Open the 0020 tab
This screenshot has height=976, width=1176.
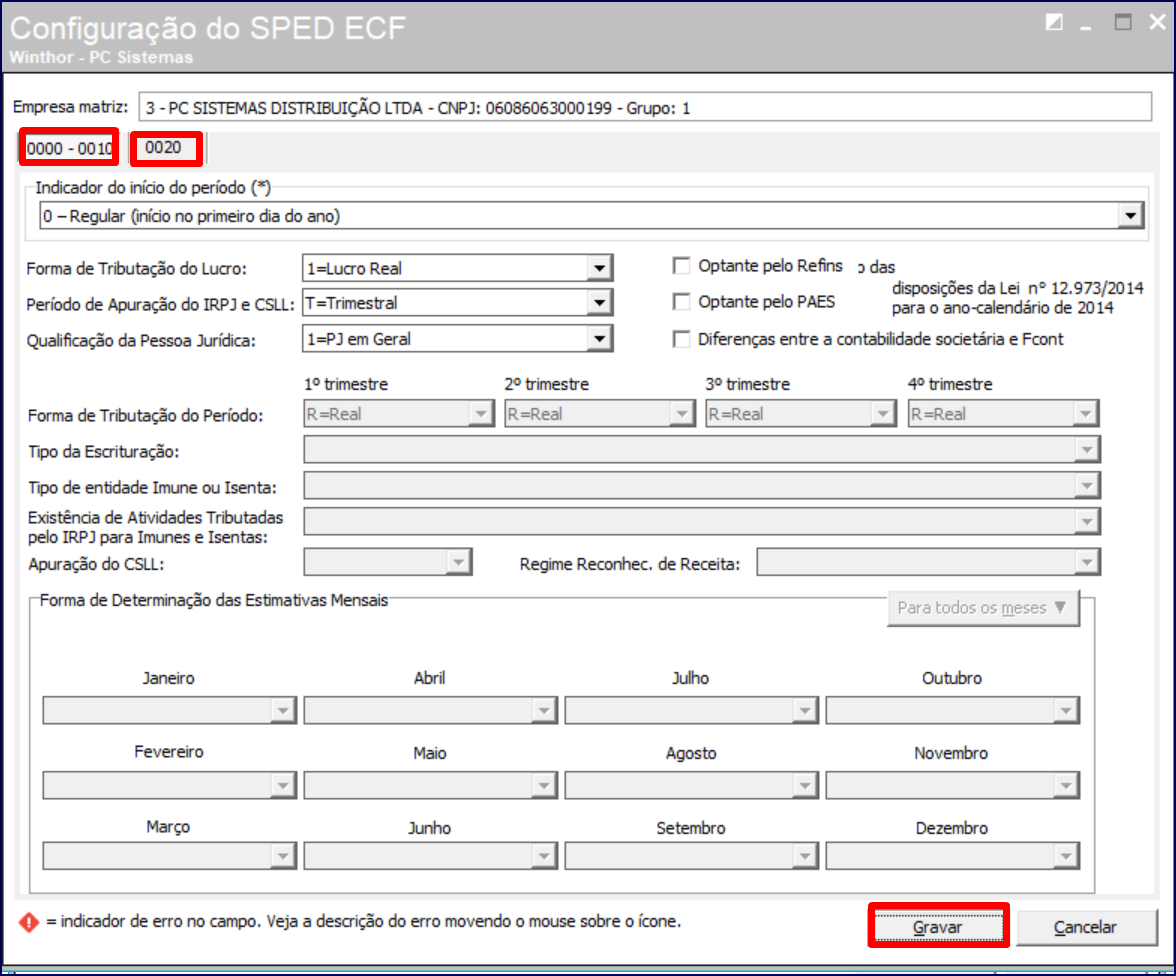(x=166, y=148)
